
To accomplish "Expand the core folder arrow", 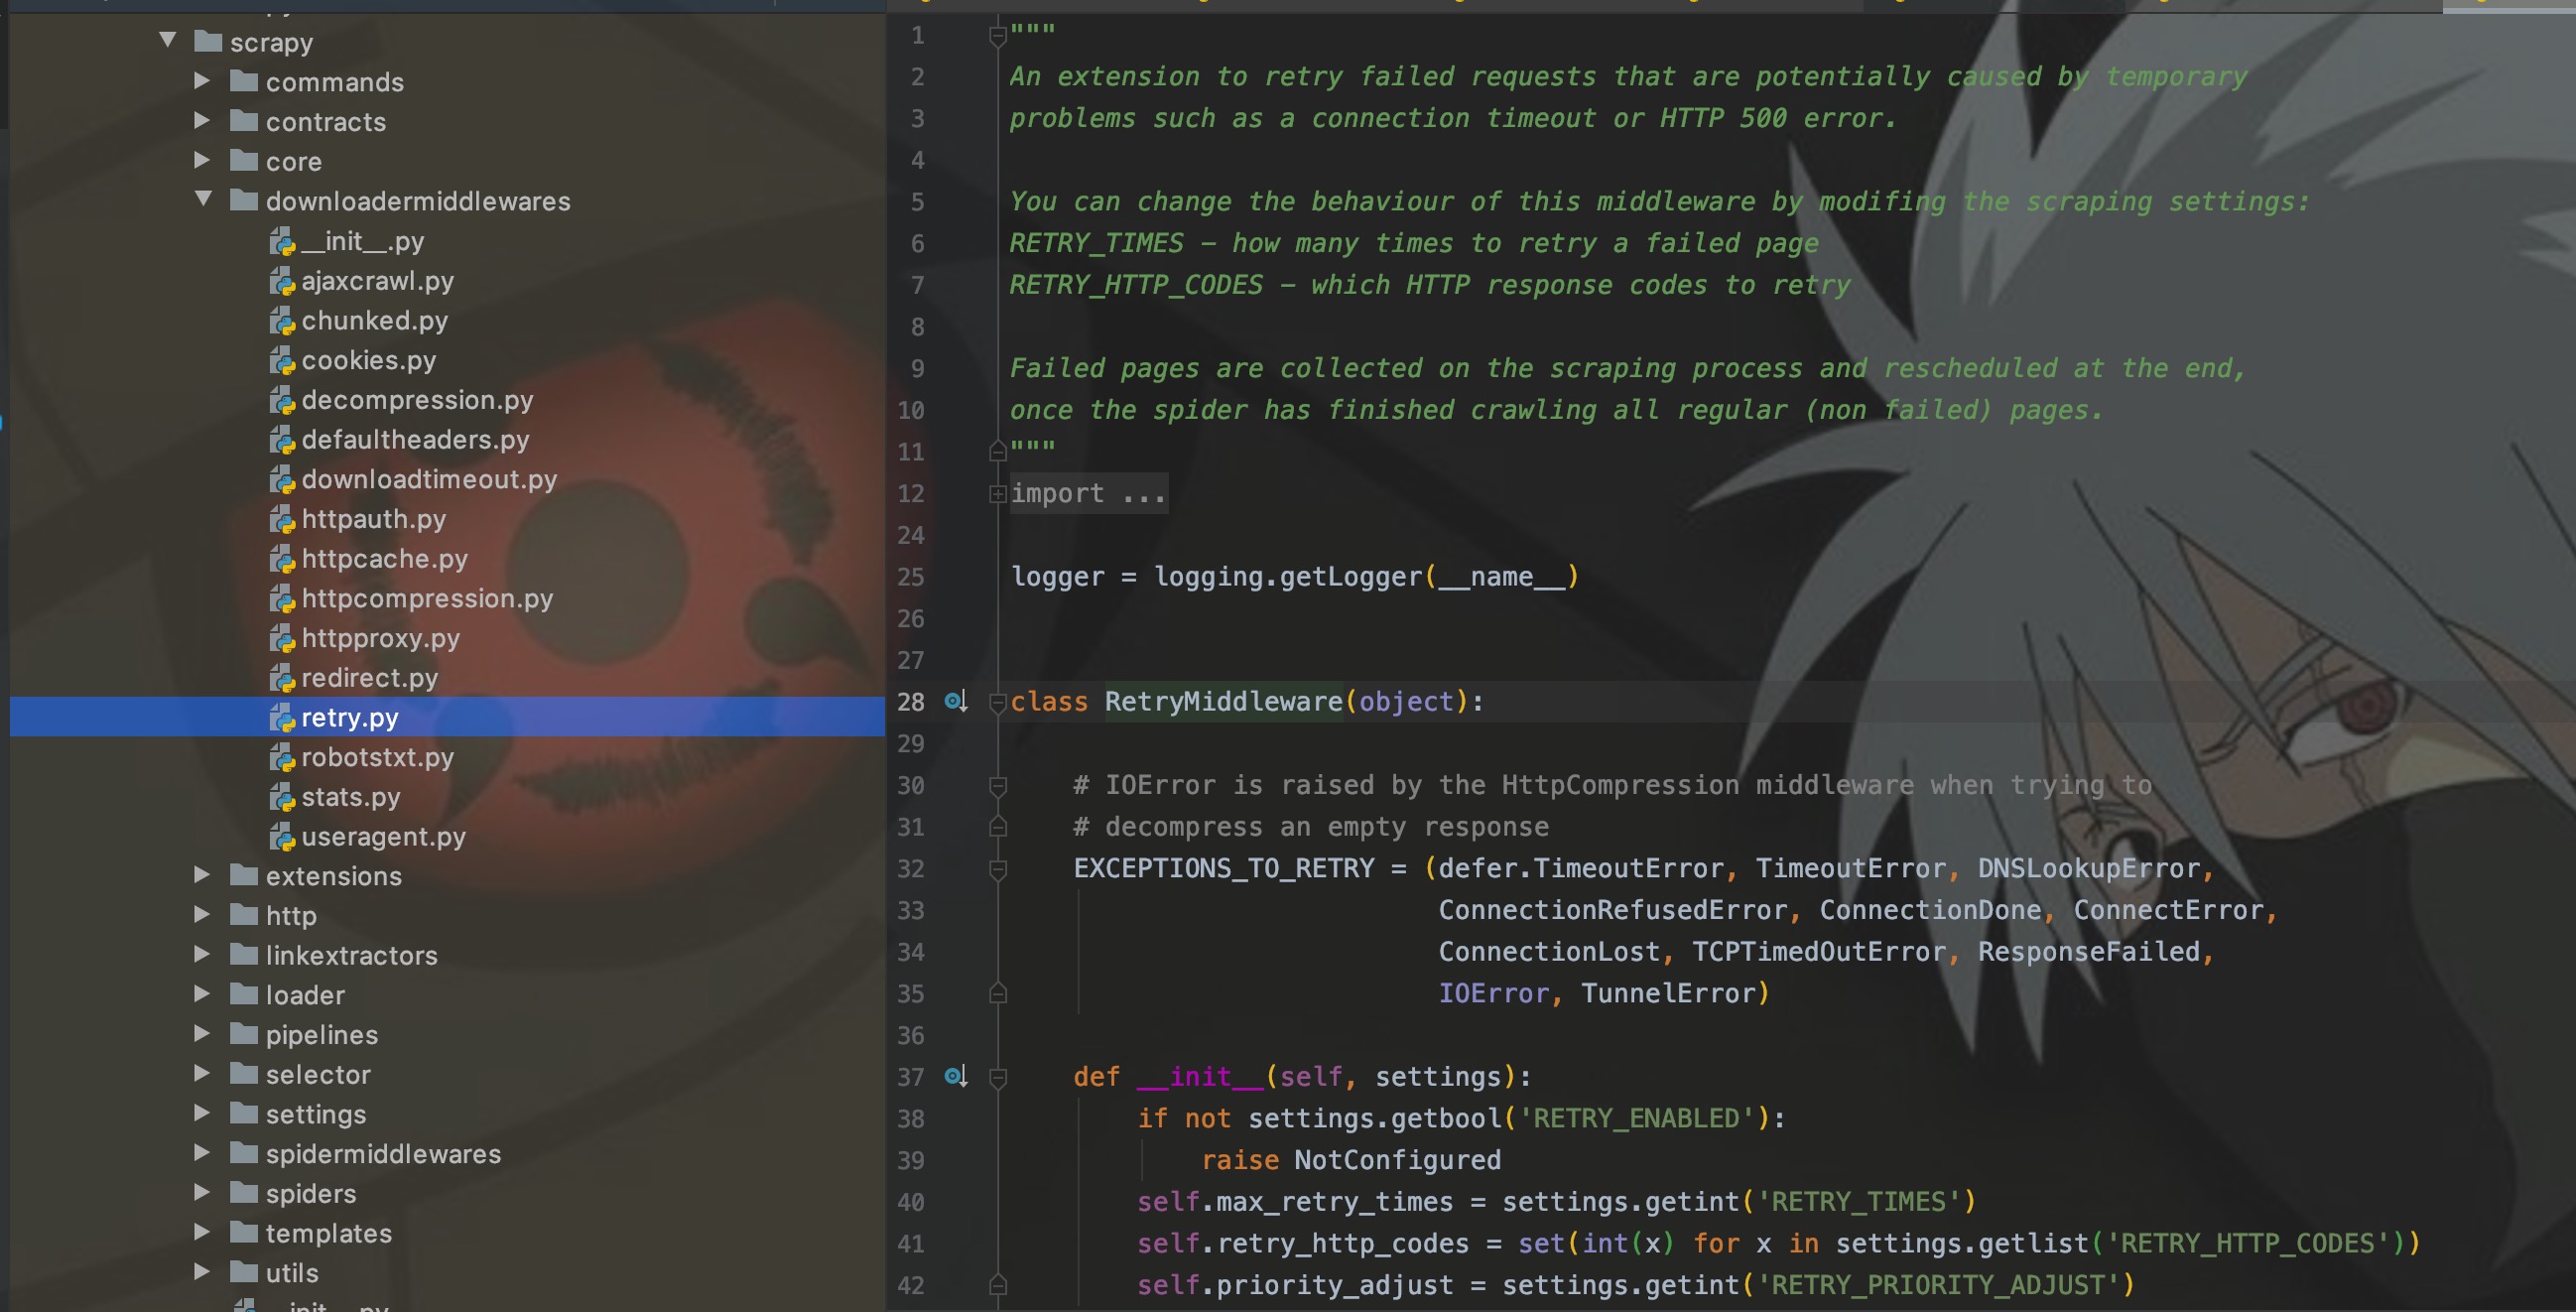I will [202, 160].
